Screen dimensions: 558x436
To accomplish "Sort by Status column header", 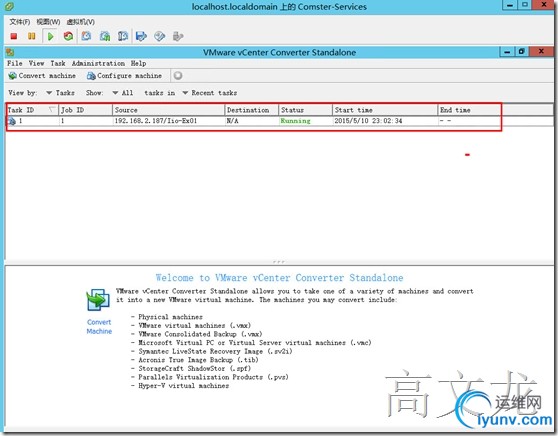I will click(306, 110).
